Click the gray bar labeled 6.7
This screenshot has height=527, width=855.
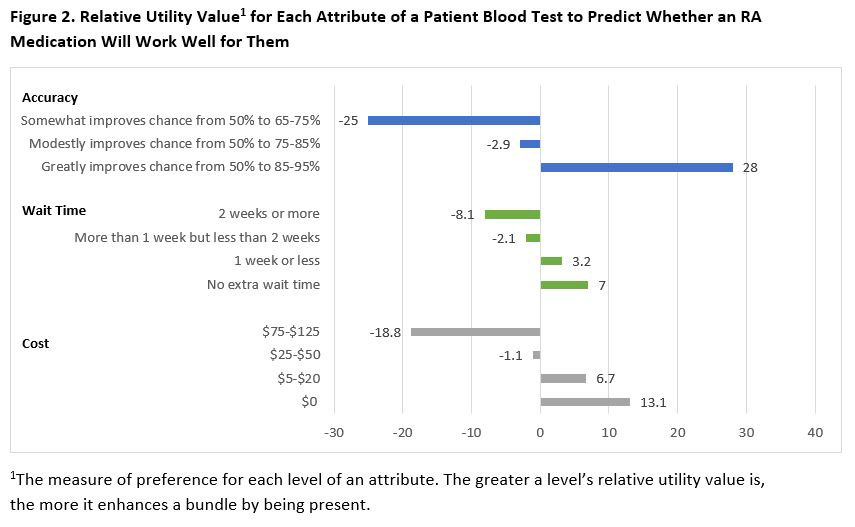[x=563, y=378]
